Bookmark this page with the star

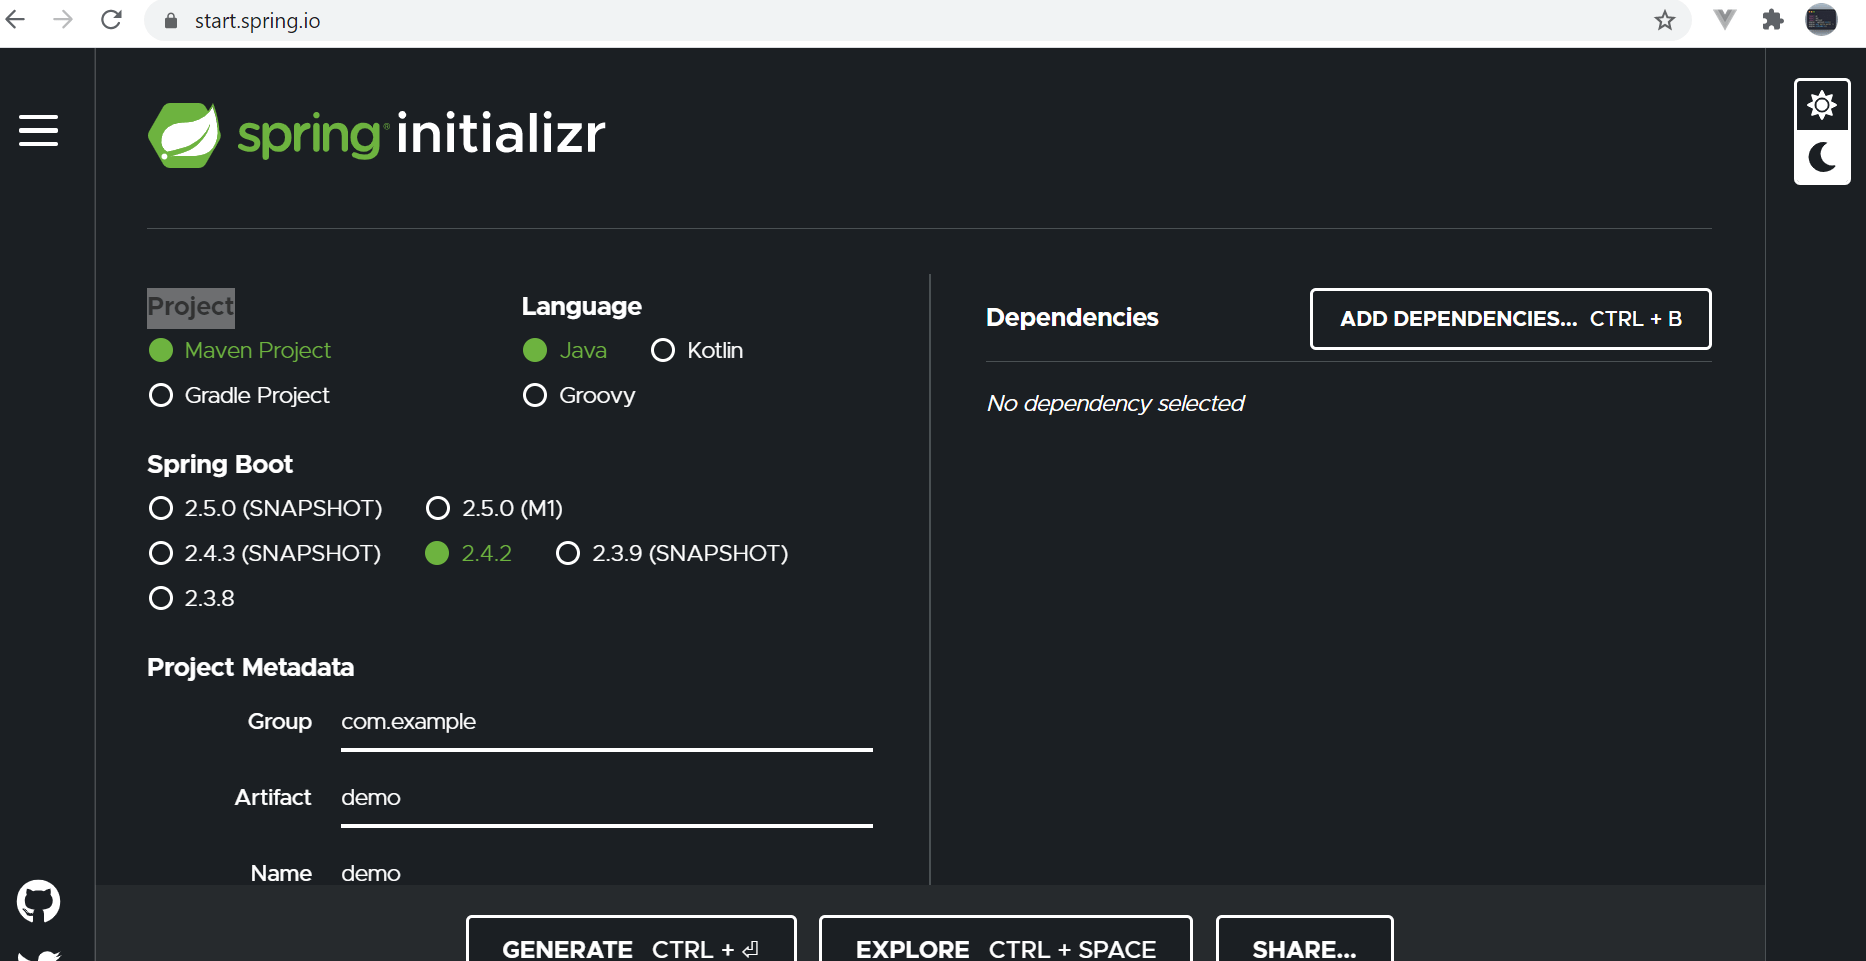(x=1664, y=20)
